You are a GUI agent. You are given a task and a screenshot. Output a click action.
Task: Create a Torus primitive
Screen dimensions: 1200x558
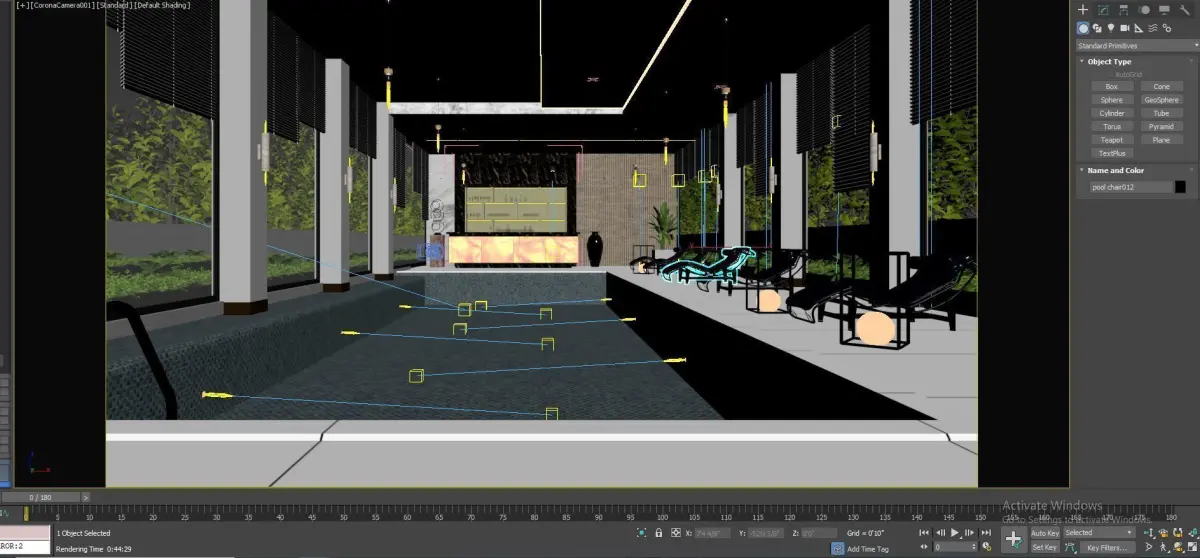point(1112,127)
